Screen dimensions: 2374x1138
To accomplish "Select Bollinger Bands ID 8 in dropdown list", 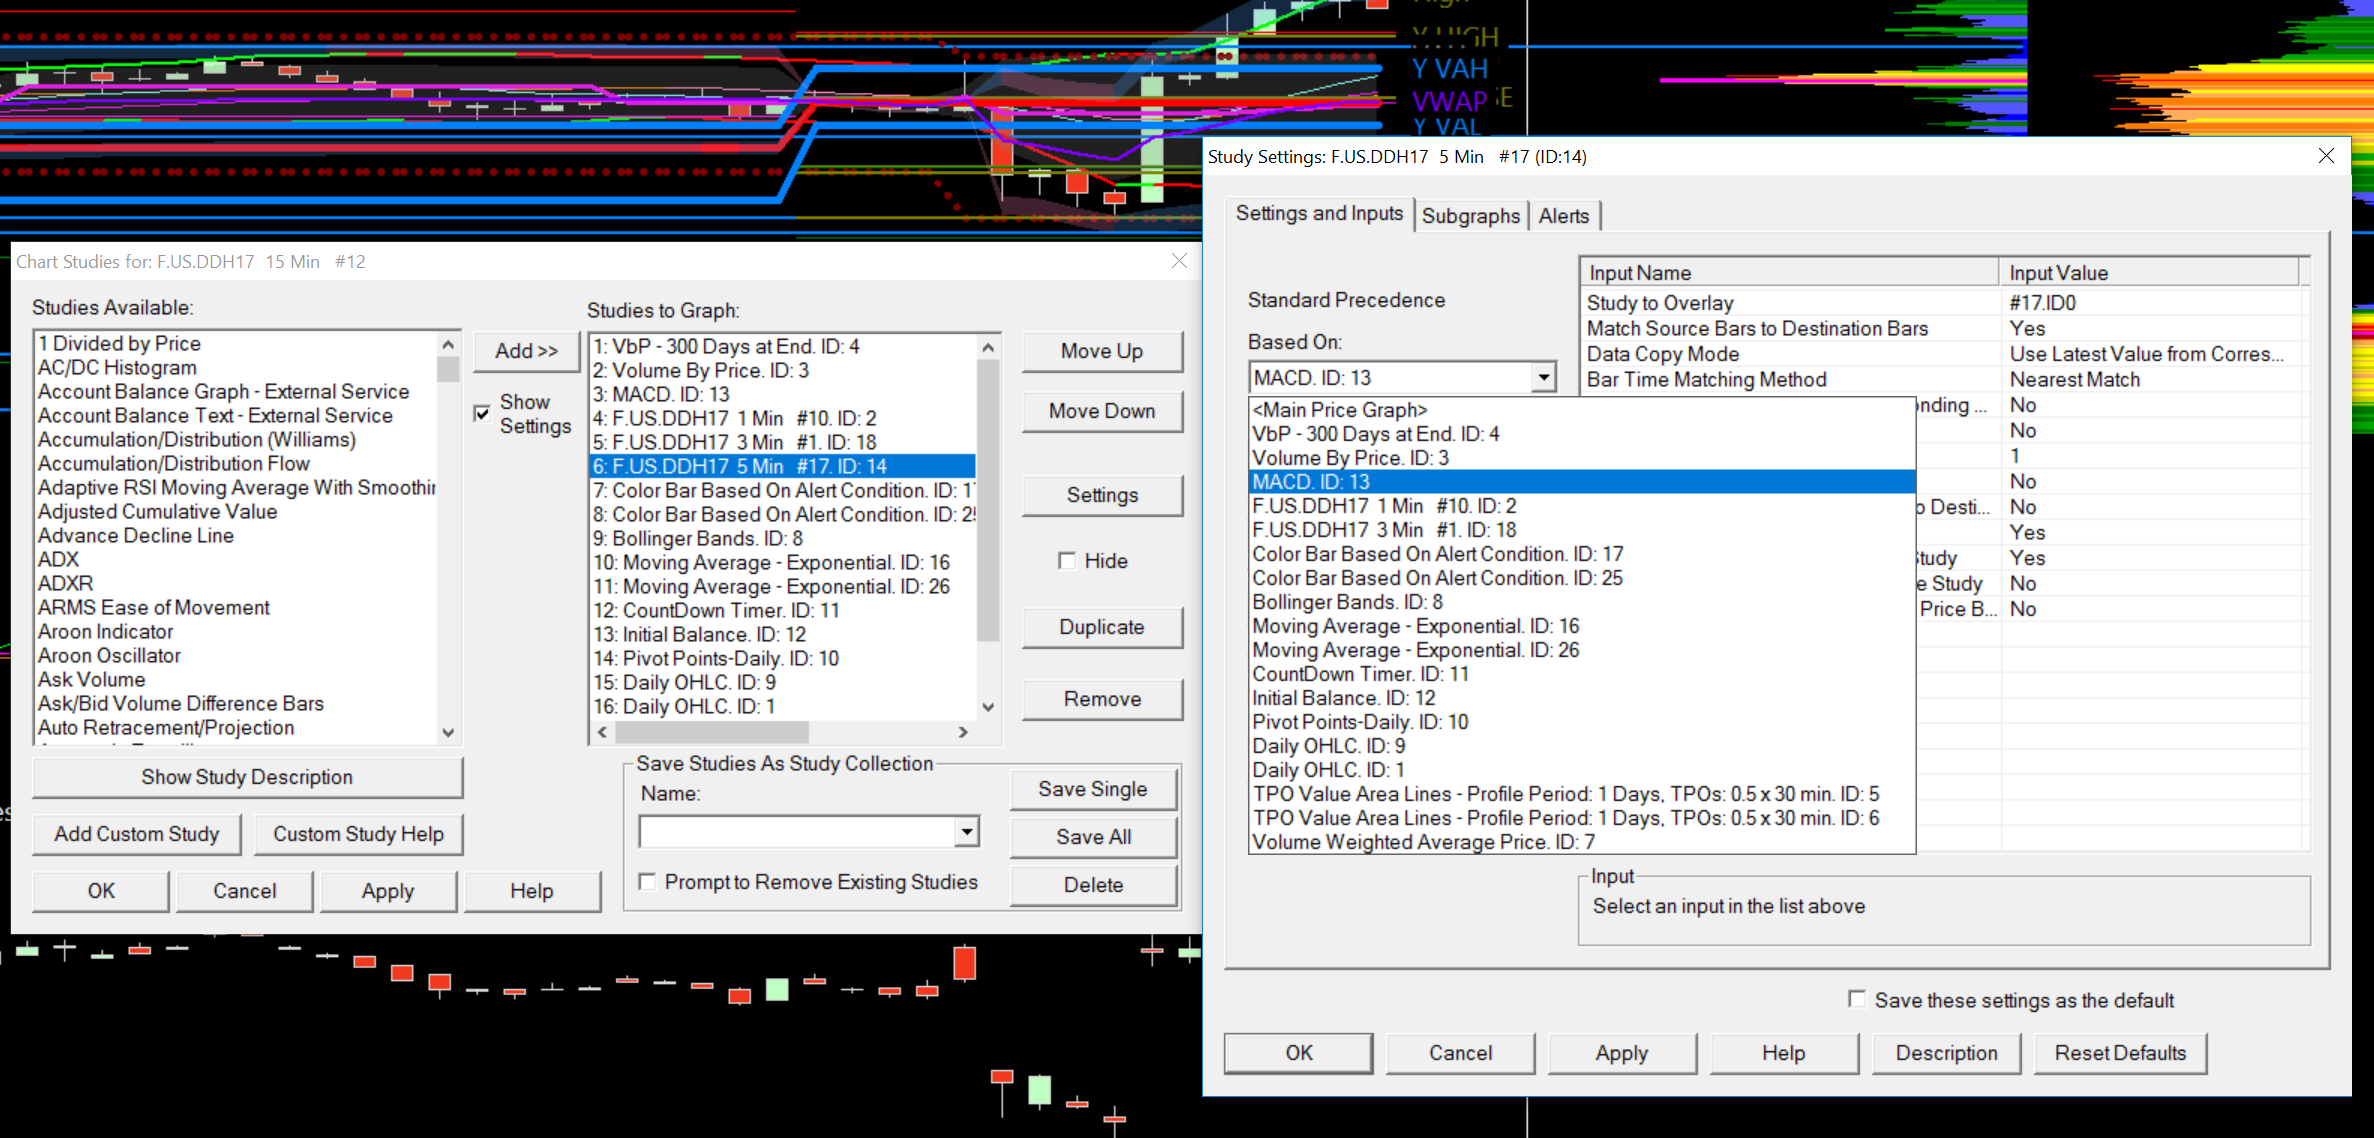I will pyautogui.click(x=1347, y=602).
